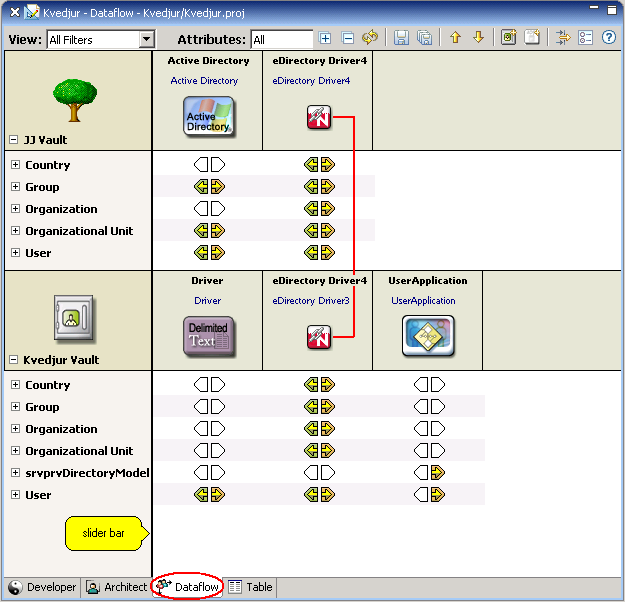Click the editor tab icon in the title bar
The width and height of the screenshot is (625, 602).
pos(31,12)
